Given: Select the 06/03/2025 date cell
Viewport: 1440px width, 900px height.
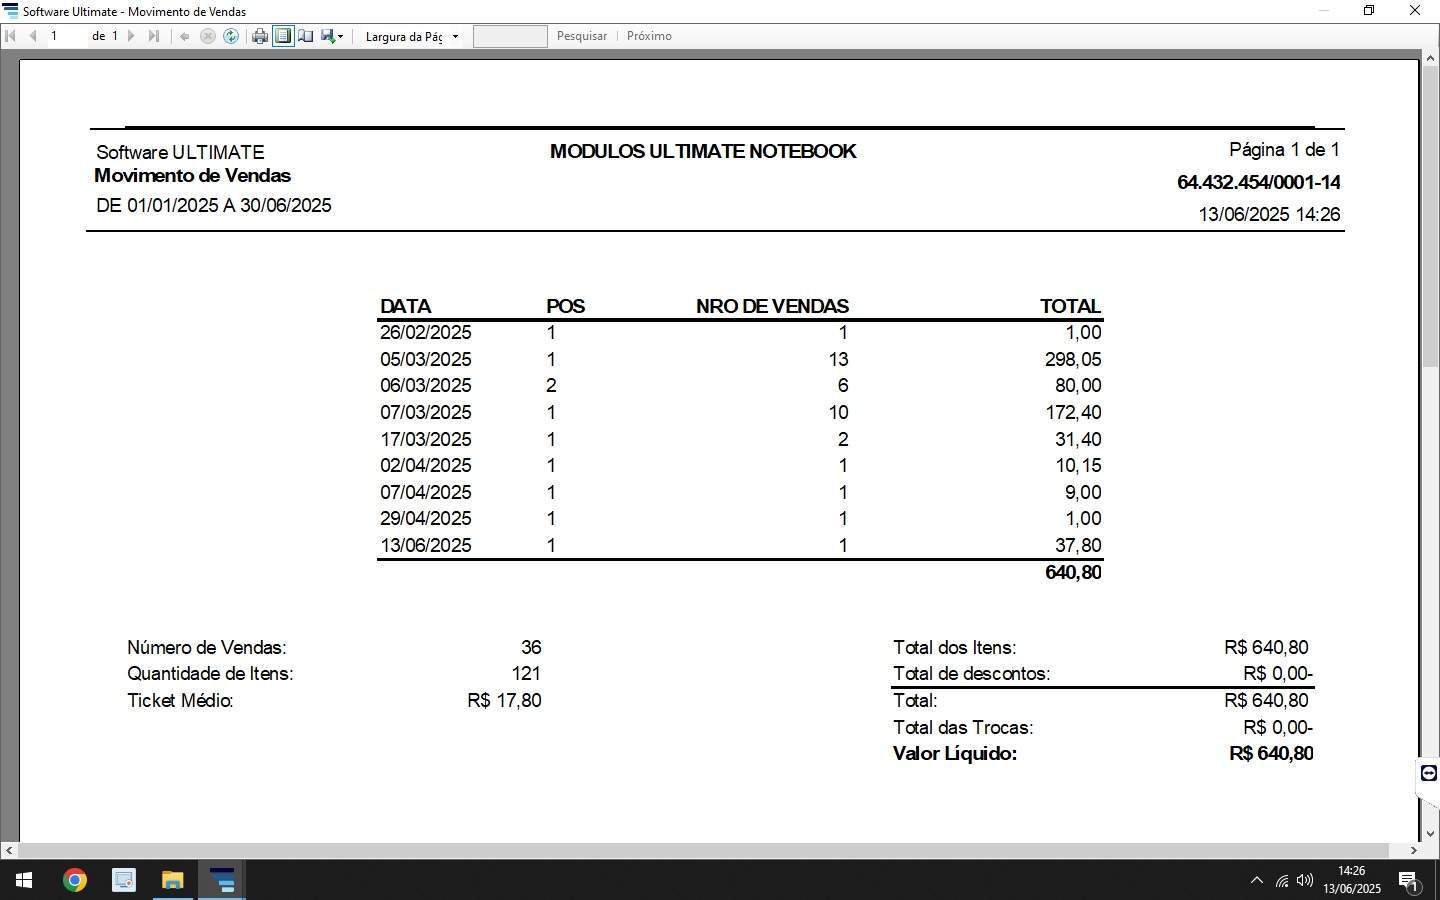Looking at the screenshot, I should [x=425, y=386].
